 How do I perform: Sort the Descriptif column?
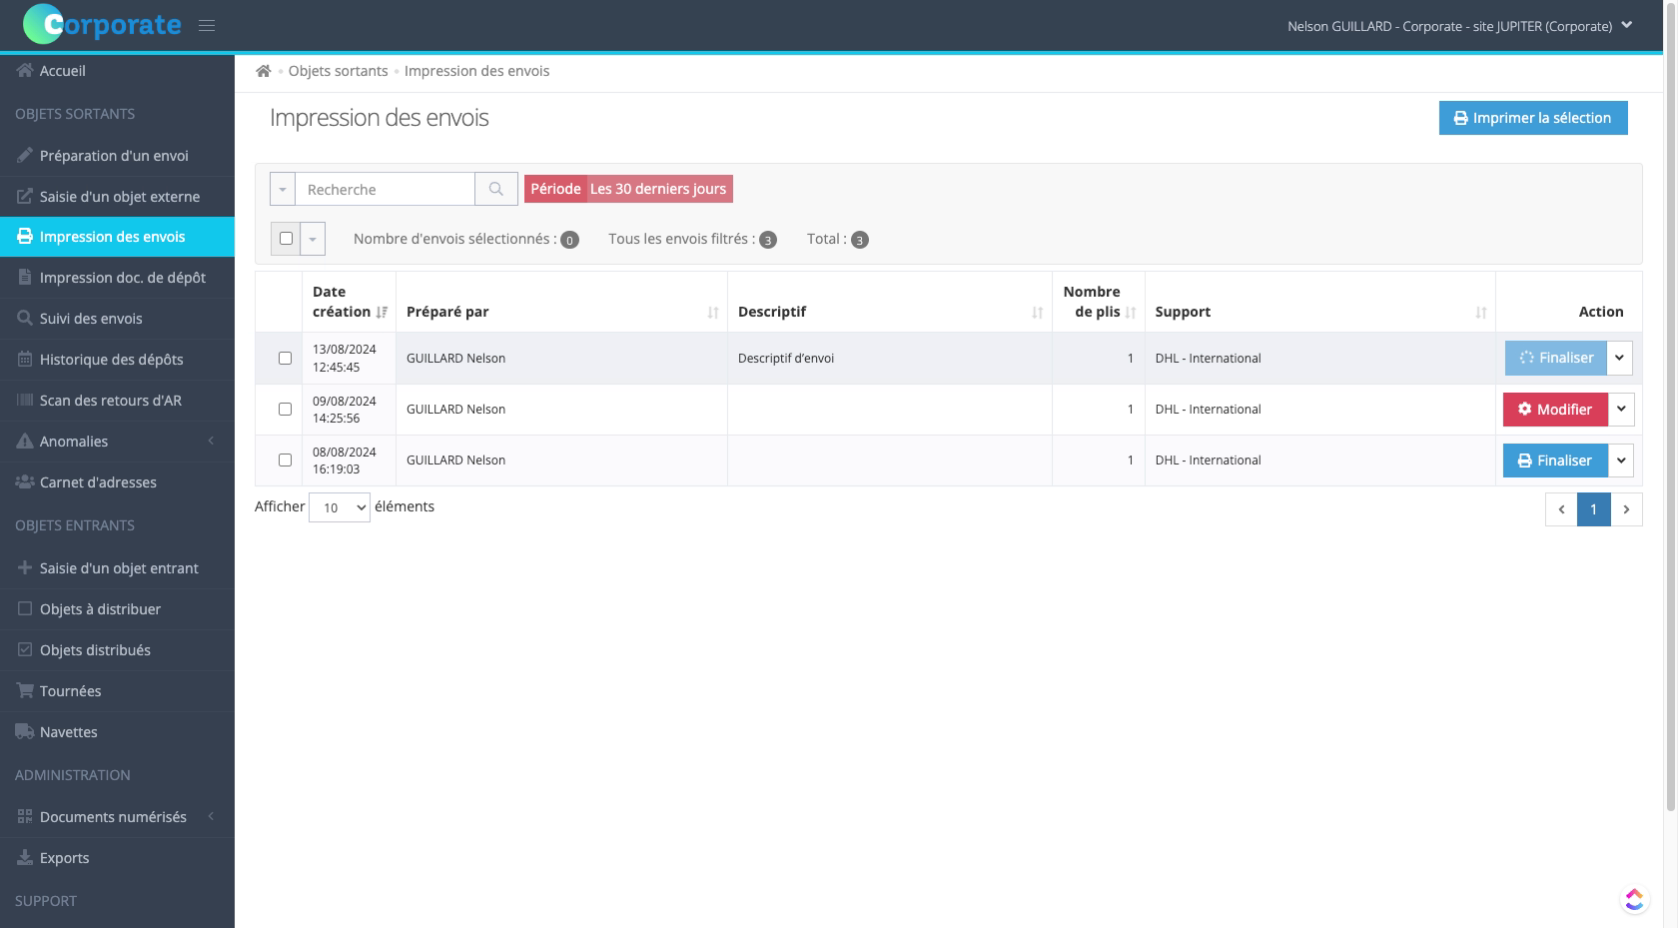[x=1037, y=312]
